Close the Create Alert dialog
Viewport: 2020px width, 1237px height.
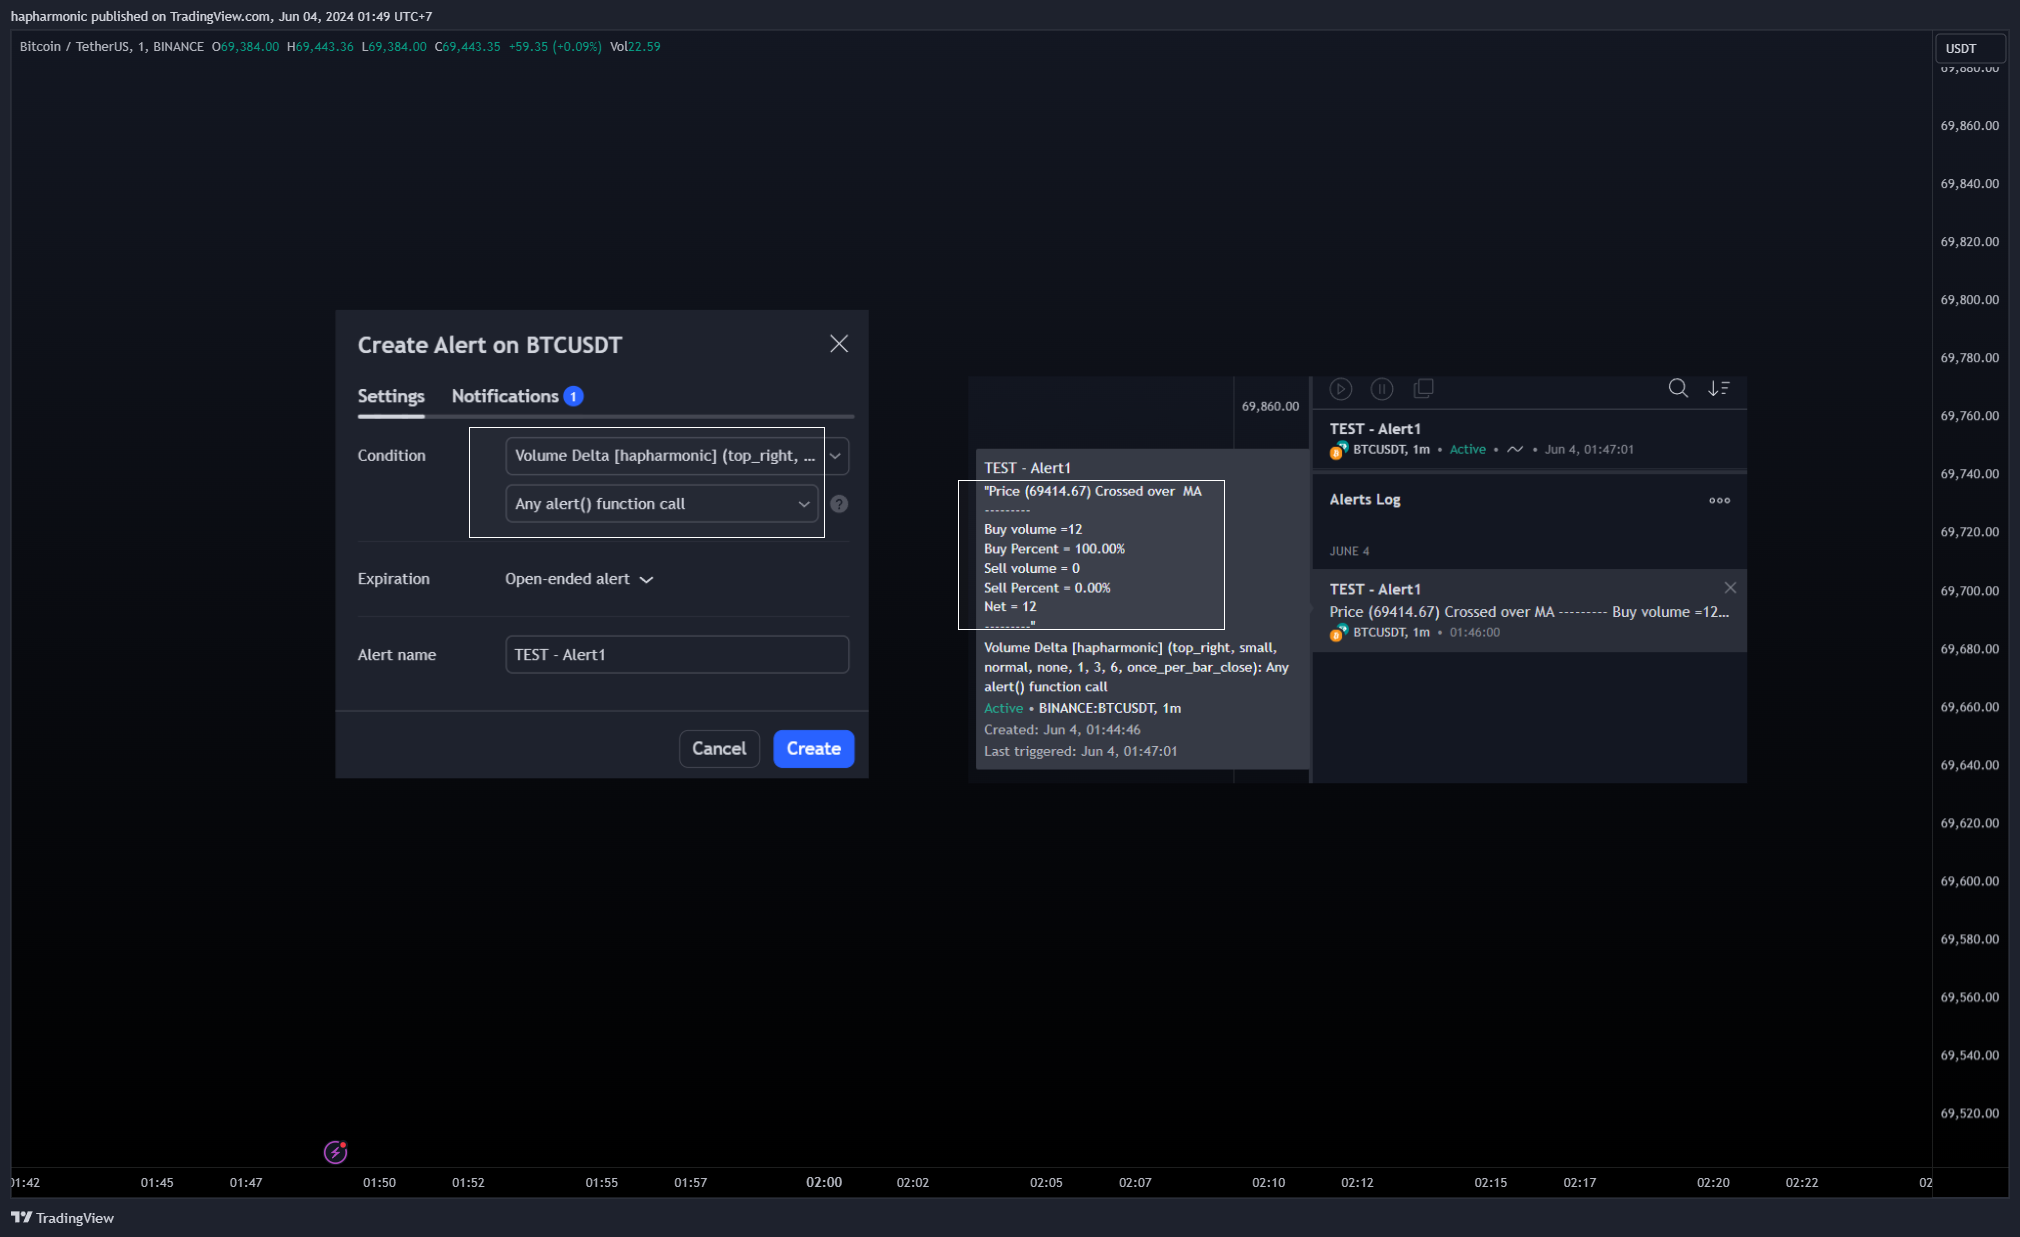(839, 344)
